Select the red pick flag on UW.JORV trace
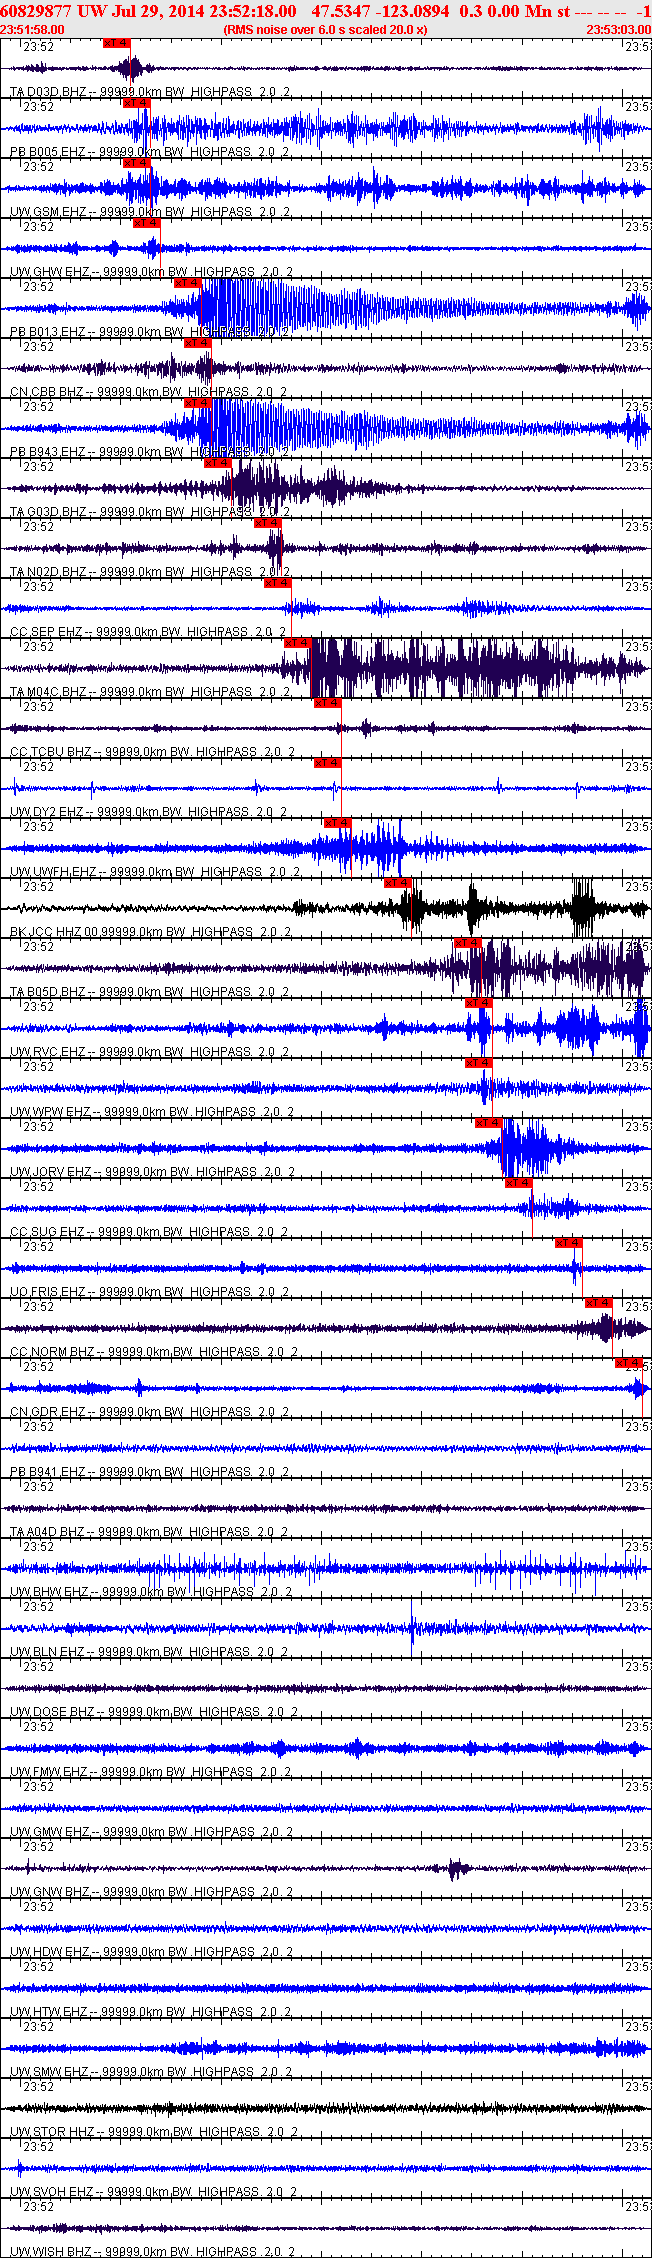Viewport: 652px width, 2258px height. point(487,1123)
